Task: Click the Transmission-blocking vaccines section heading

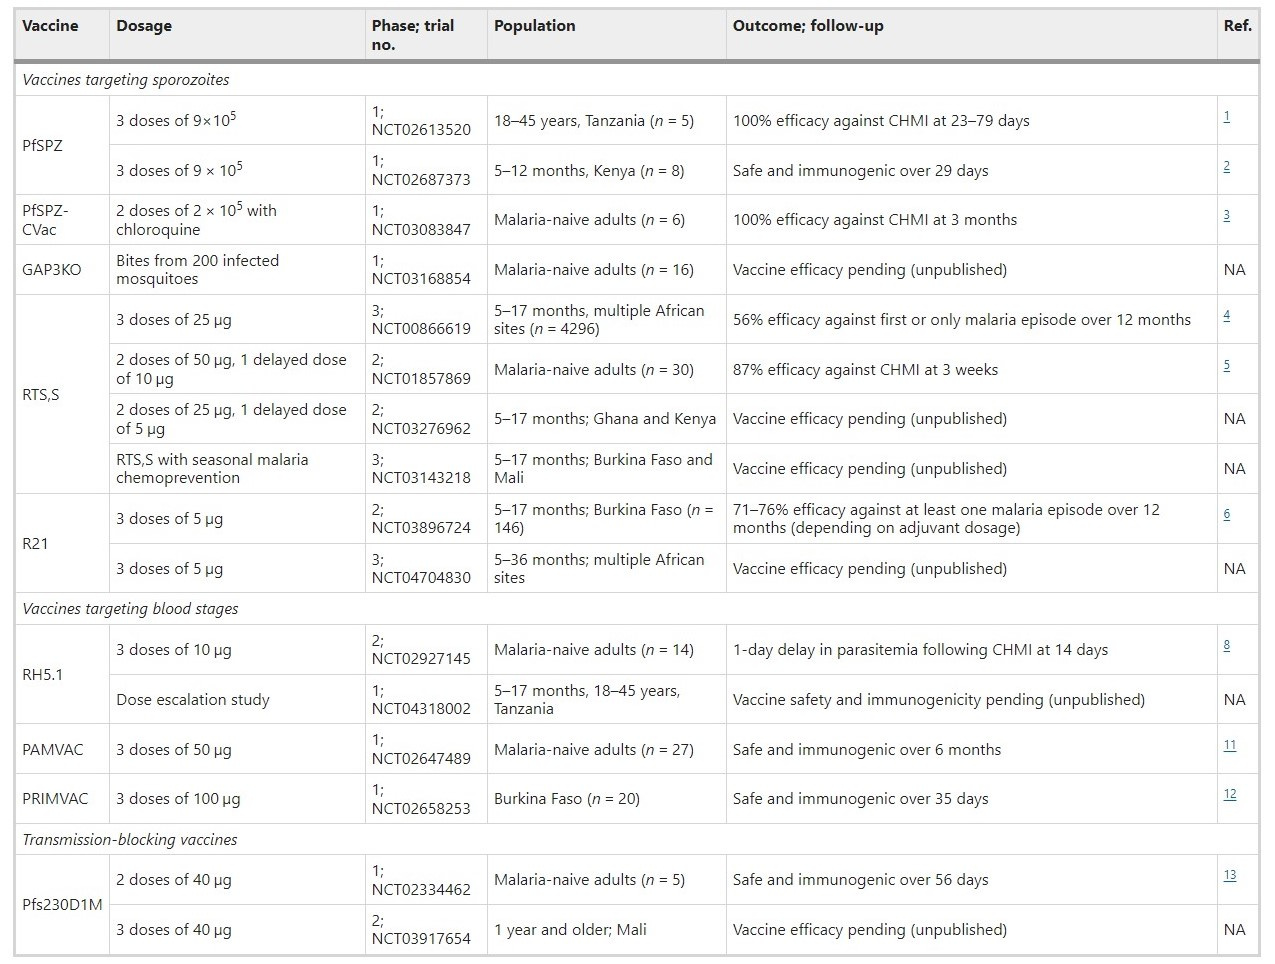Action: [x=130, y=840]
